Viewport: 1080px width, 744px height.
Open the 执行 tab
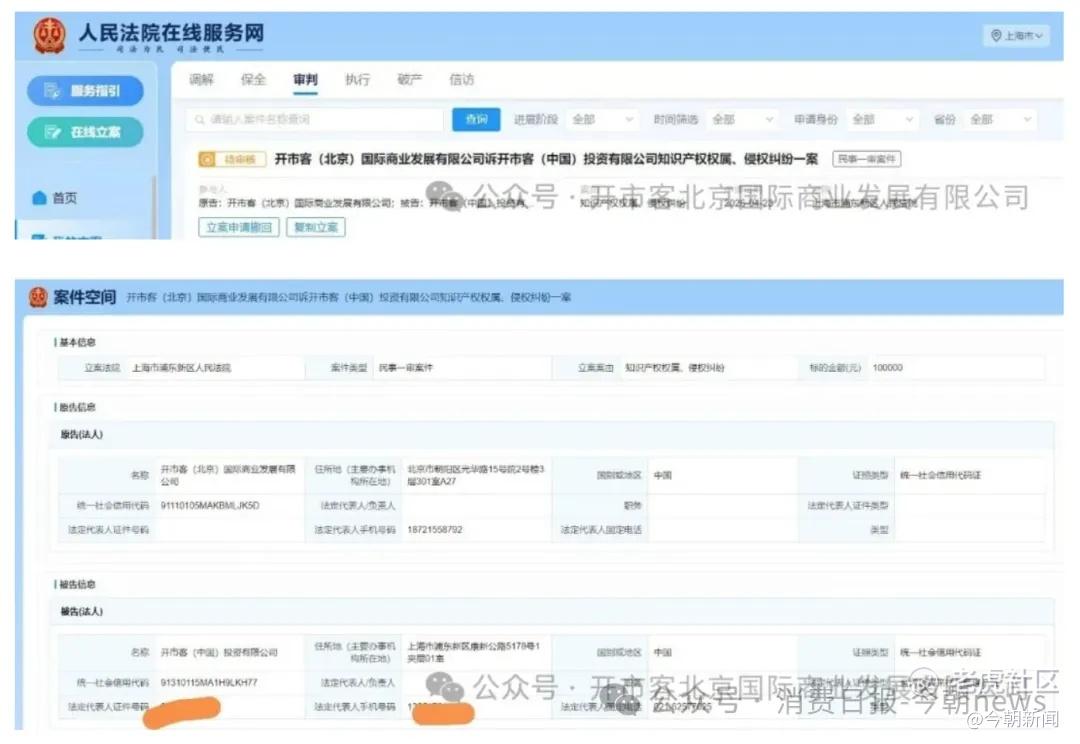coord(357,80)
